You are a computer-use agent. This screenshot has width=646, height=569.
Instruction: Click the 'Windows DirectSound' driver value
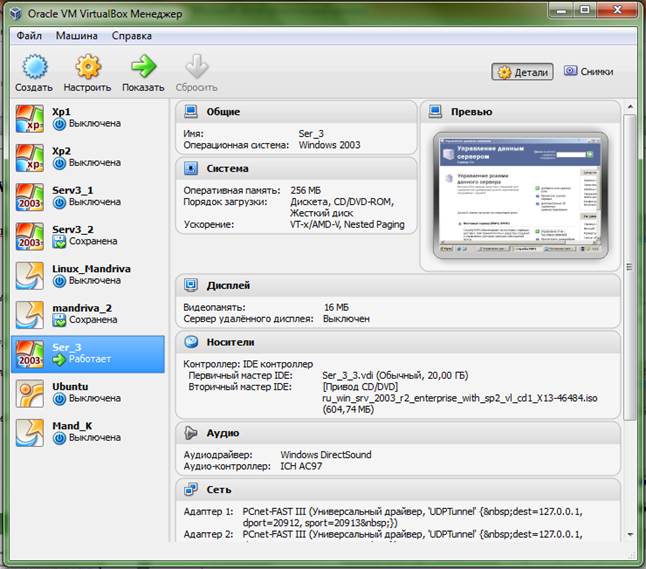coord(326,454)
